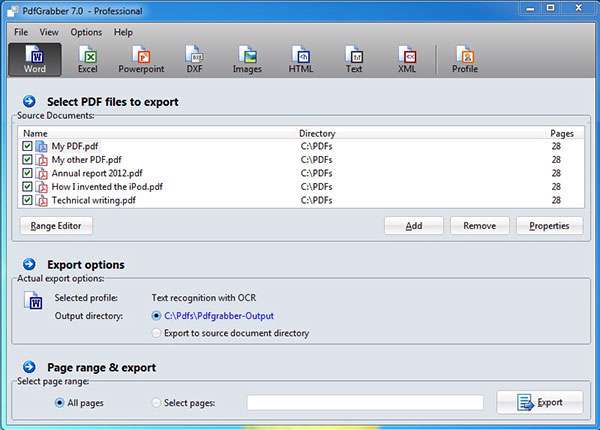Open the File menu

point(21,32)
